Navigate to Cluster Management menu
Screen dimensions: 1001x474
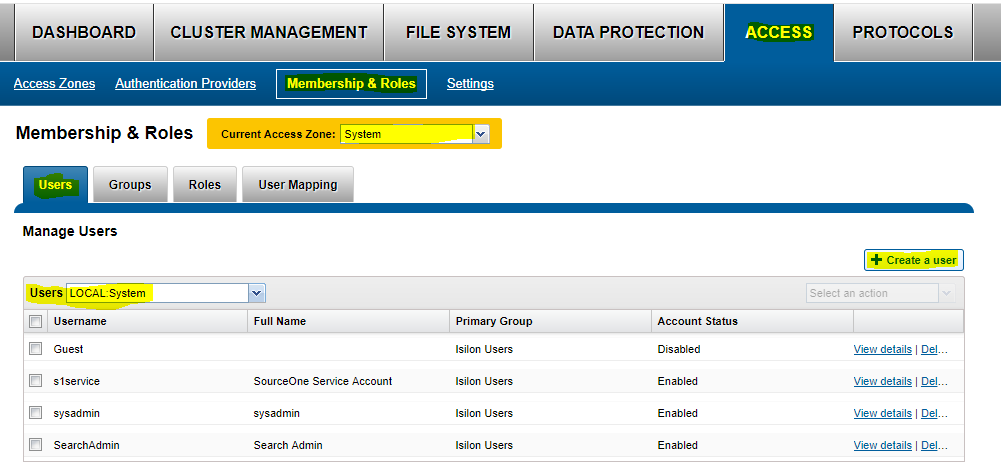pyautogui.click(x=269, y=32)
